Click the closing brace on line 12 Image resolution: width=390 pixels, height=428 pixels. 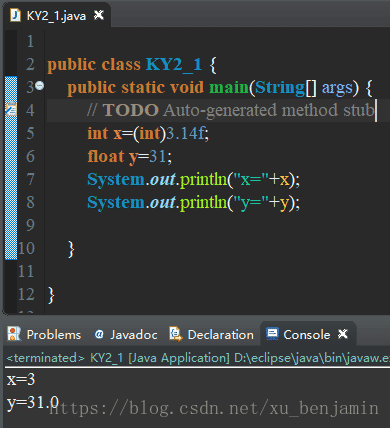(51, 295)
